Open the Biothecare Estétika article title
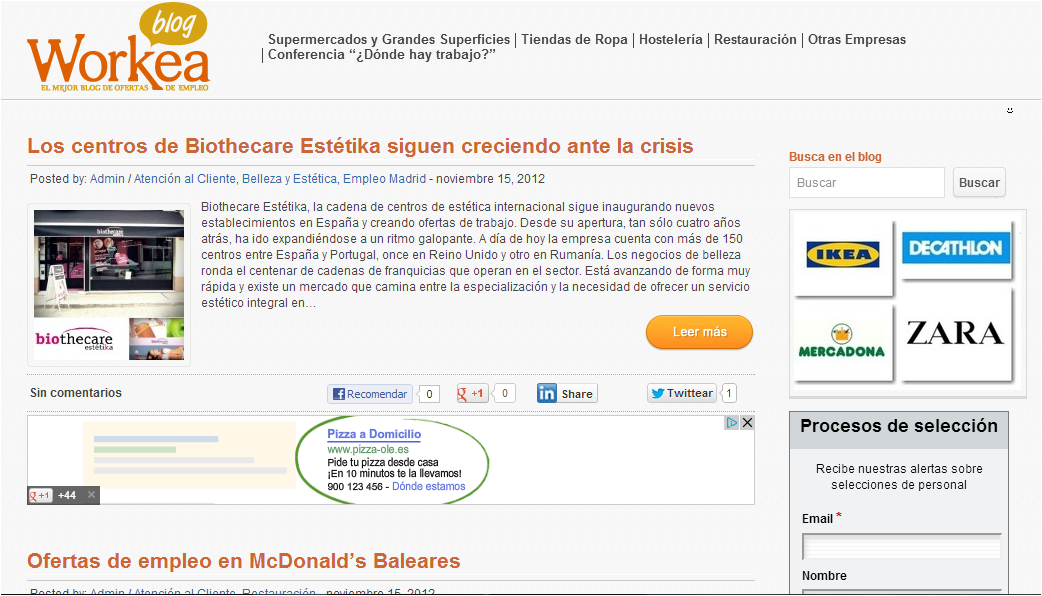 click(x=360, y=146)
